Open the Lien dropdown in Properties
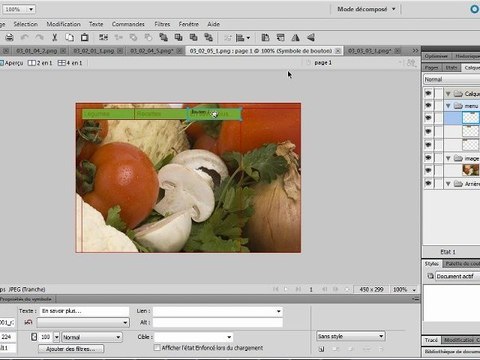Screen dimensions: 480x360 [x=278, y=311]
